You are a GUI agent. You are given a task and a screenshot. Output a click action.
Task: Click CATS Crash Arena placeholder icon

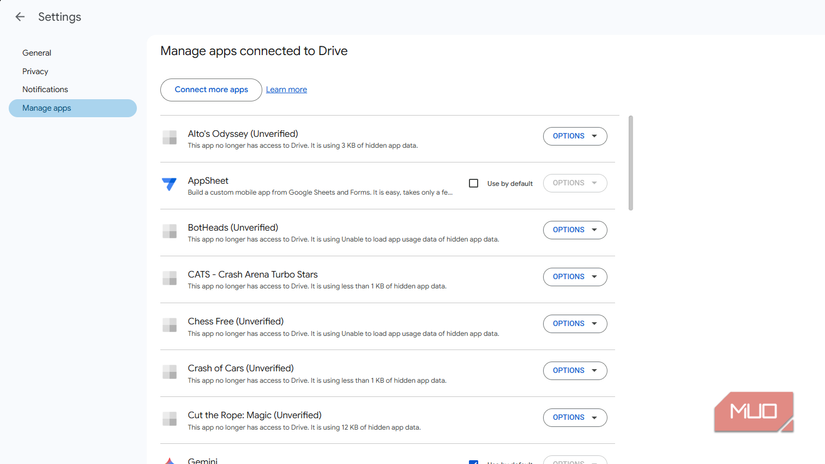pyautogui.click(x=169, y=278)
